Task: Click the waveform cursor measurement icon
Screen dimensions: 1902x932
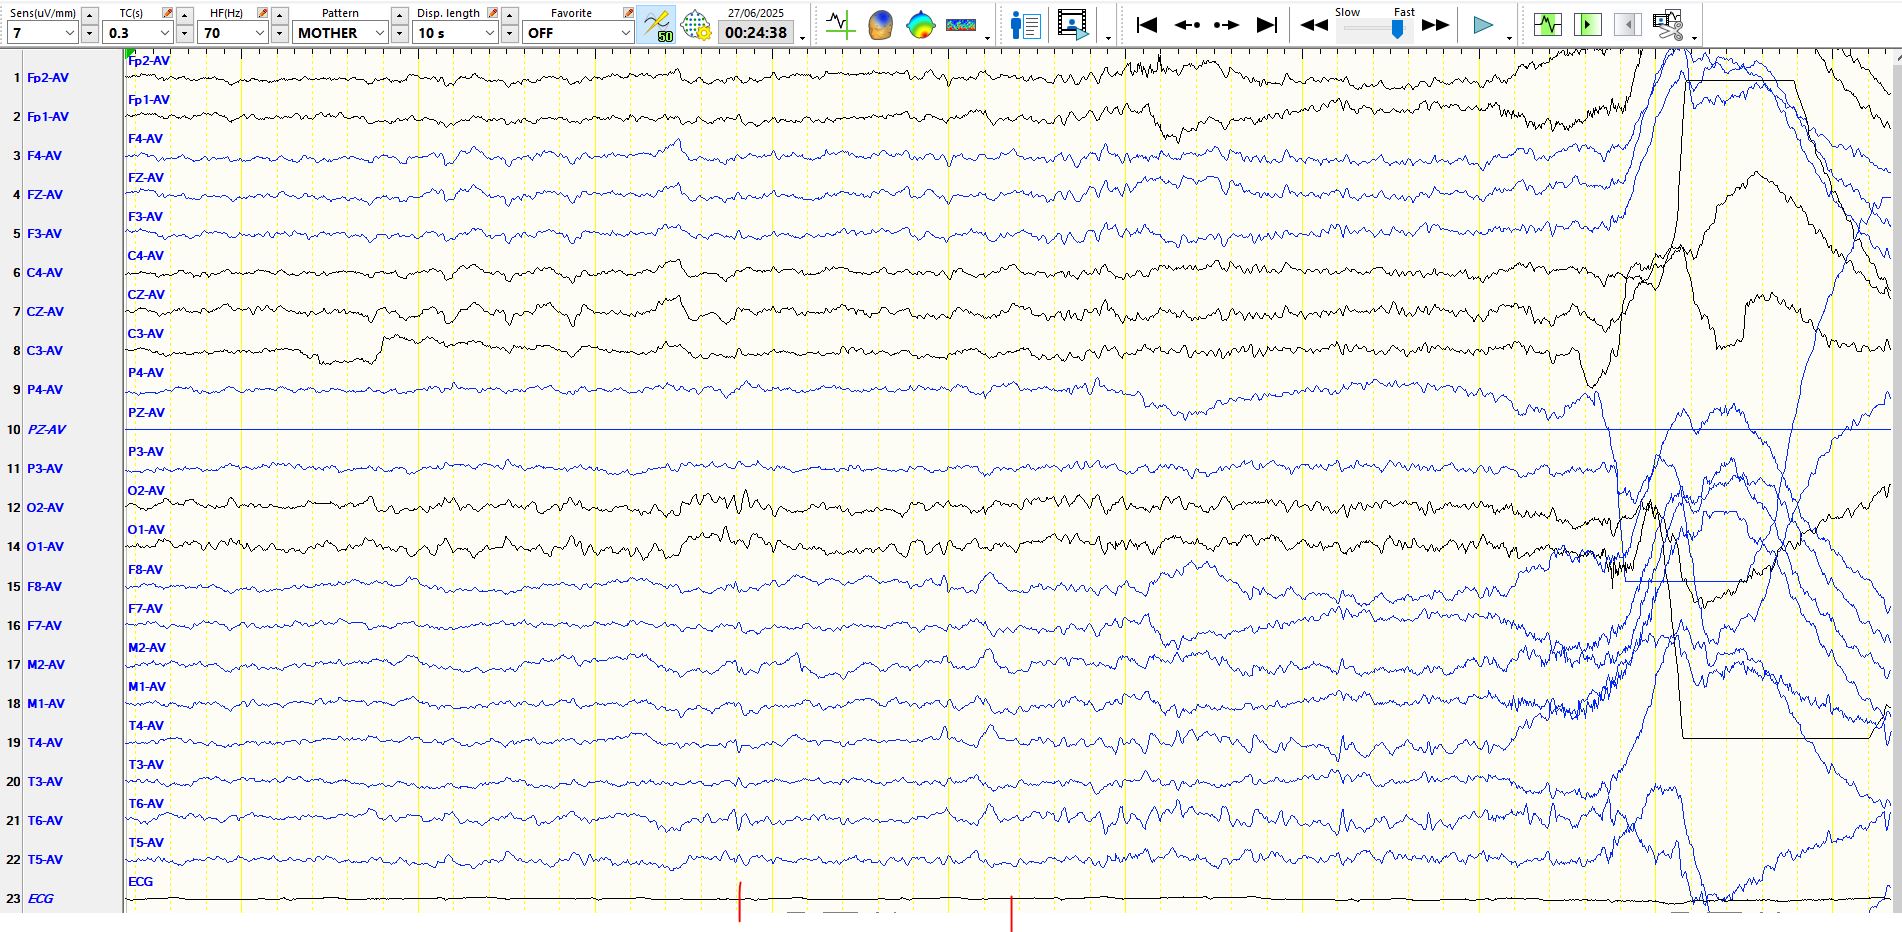Action: click(840, 25)
